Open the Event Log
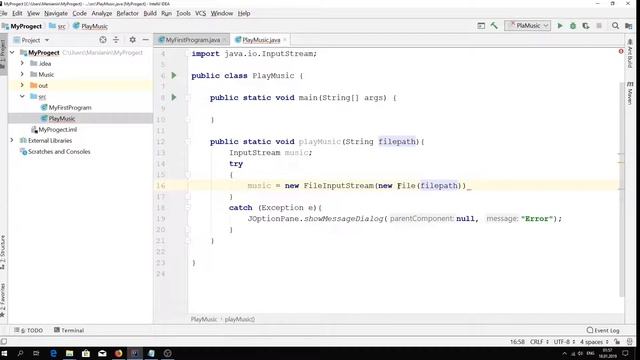The image size is (640, 360). coord(603,330)
